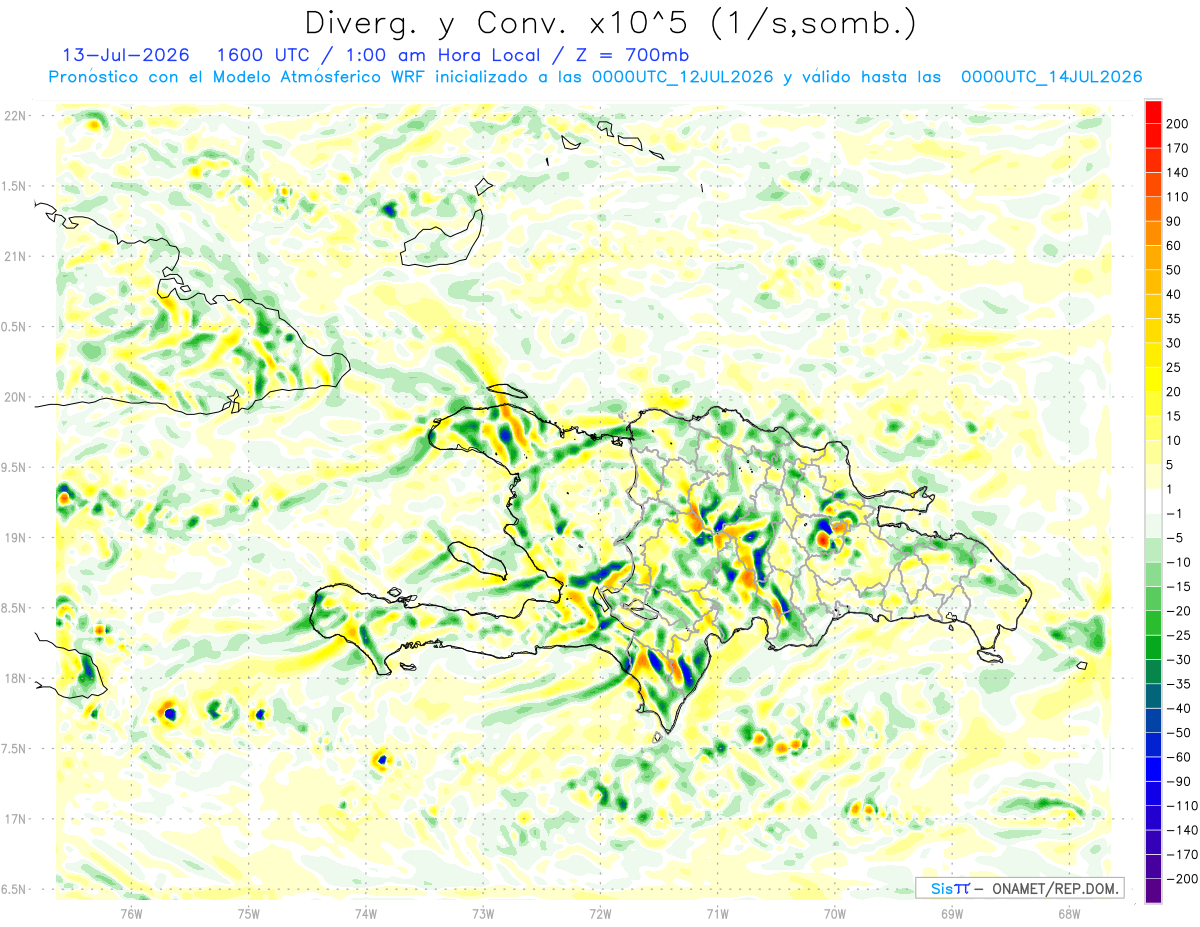Click the 8.5N latitude label
This screenshot has height=927, width=1200.
pos(13,608)
